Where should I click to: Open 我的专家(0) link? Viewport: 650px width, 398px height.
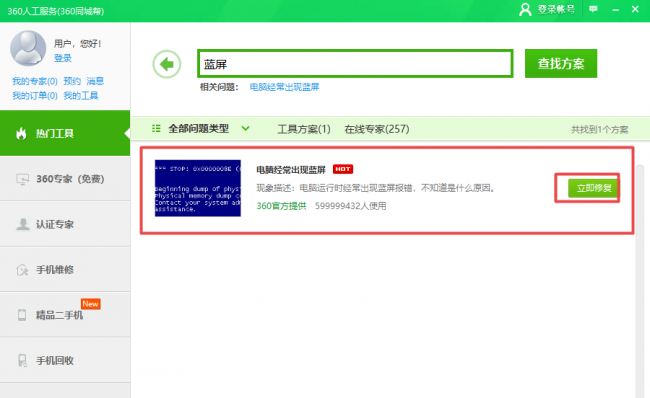[x=35, y=81]
